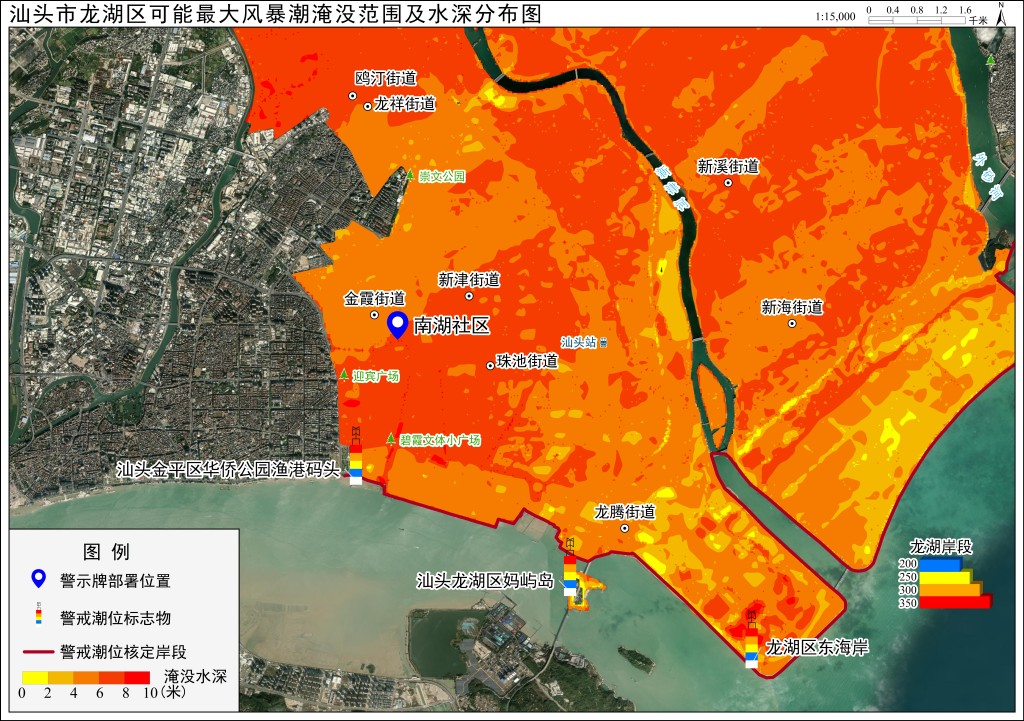
Task: Click the tide marker at 龙湖区东海岸
Action: tap(752, 639)
